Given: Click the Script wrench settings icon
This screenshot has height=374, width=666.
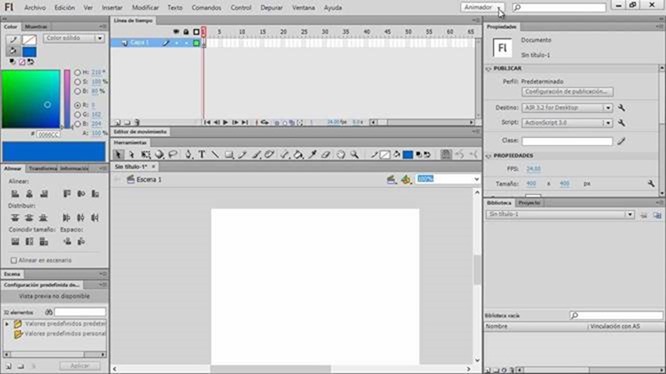Looking at the screenshot, I should coord(621,123).
